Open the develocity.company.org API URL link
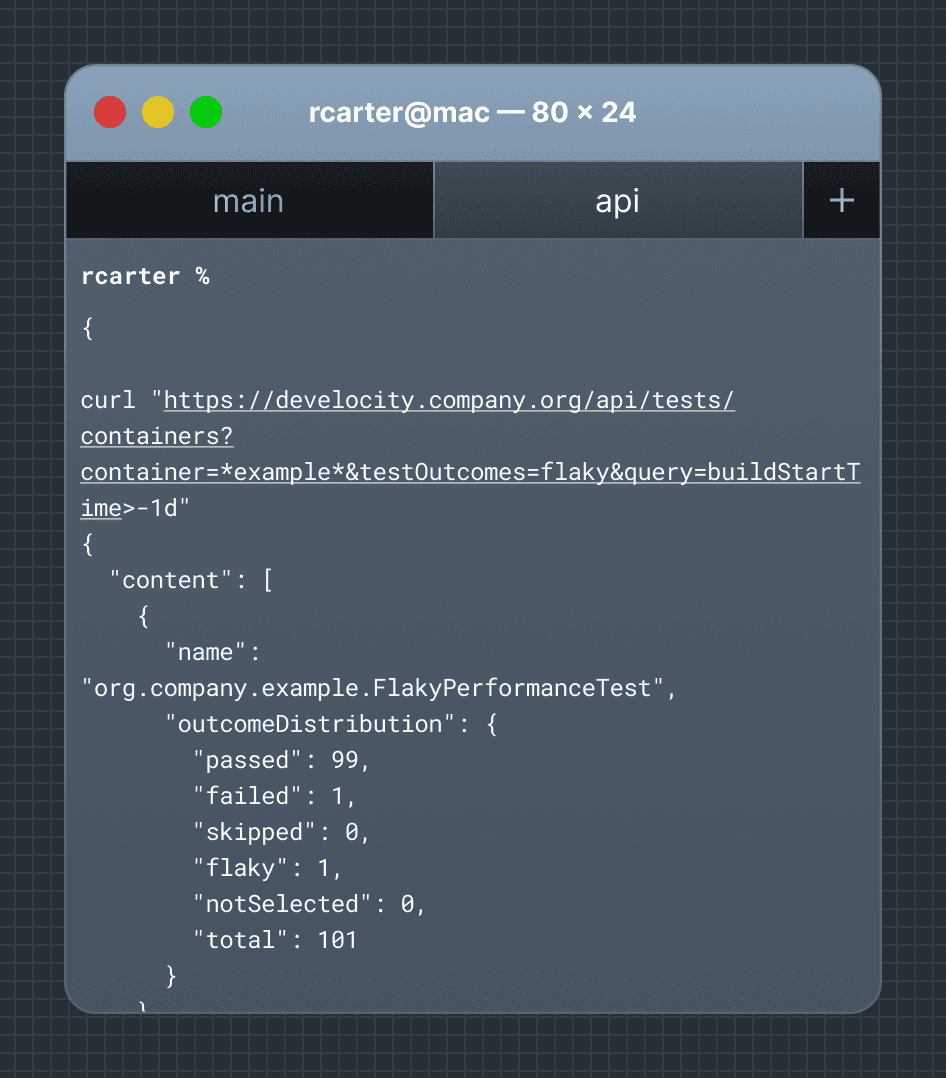 [448, 400]
